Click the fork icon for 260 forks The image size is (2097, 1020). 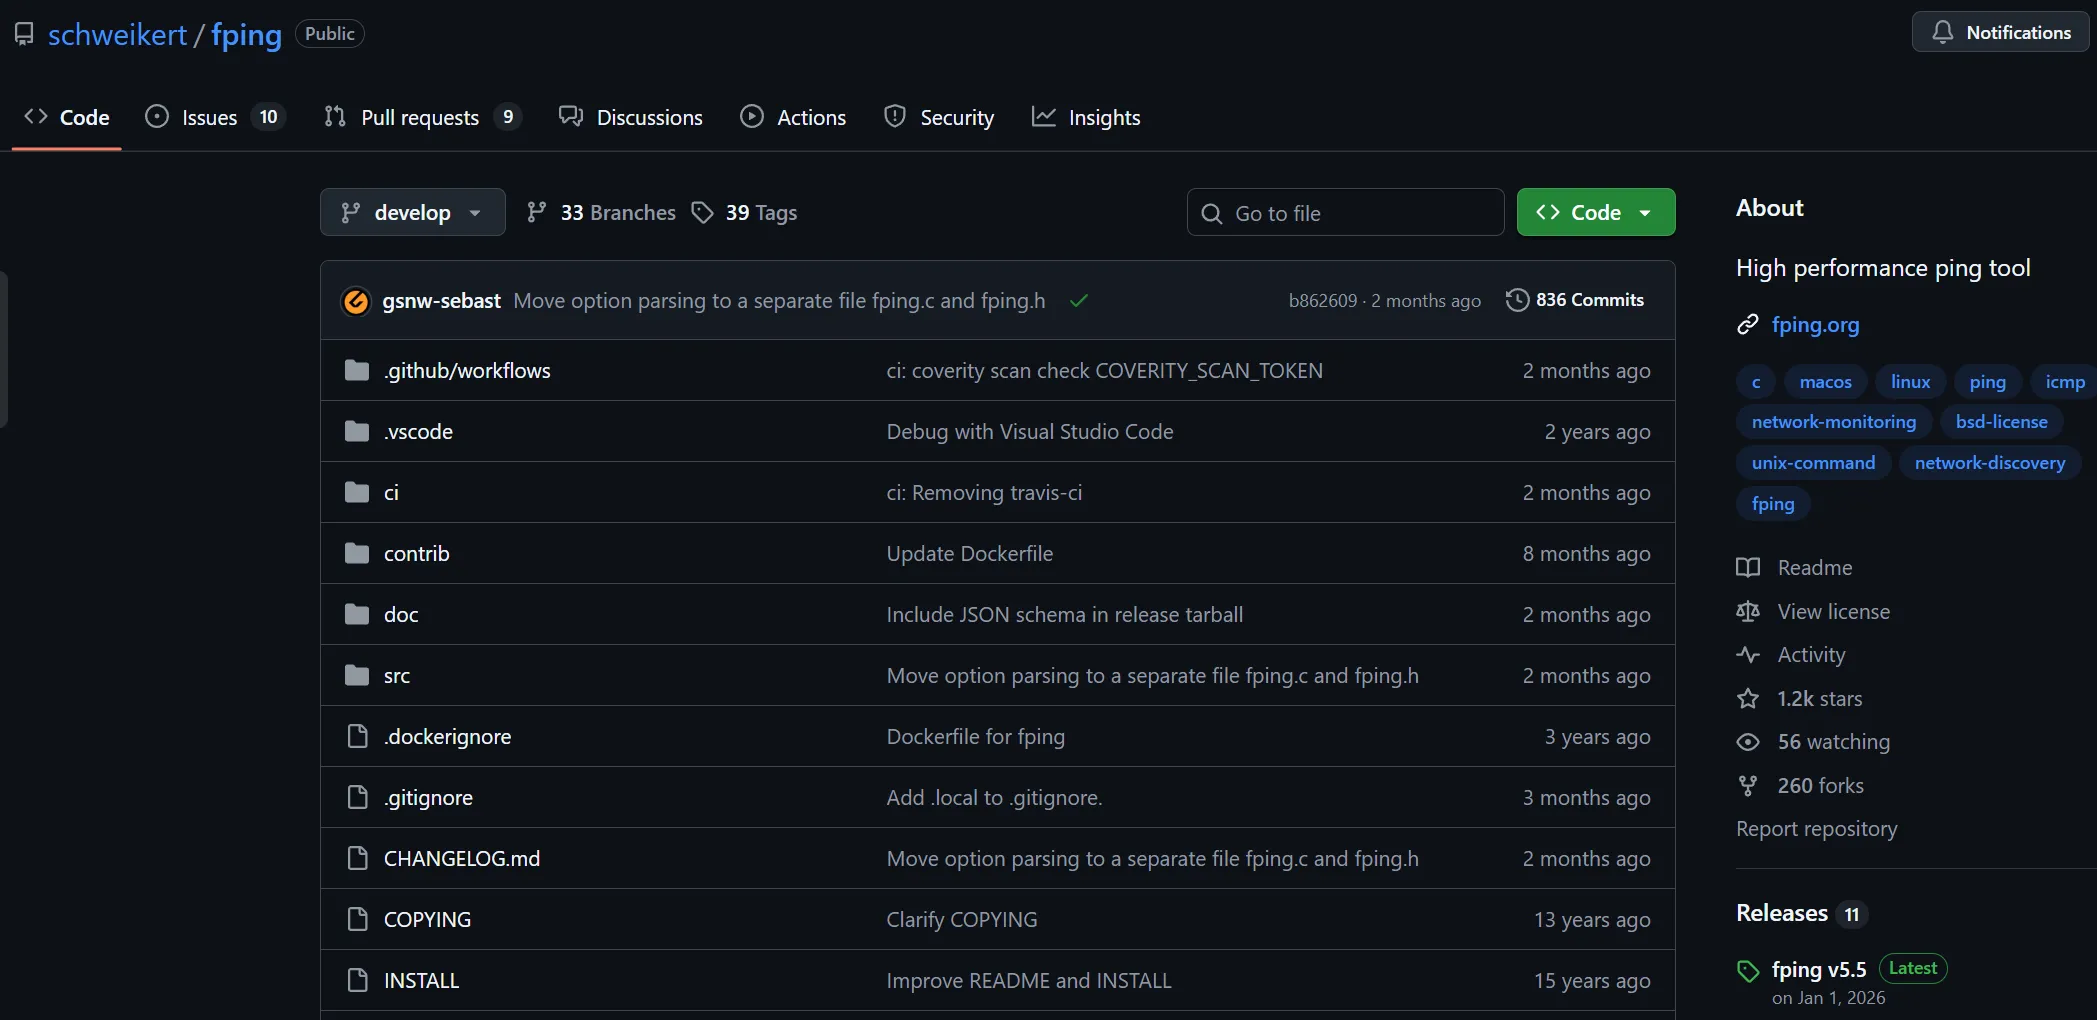coord(1748,786)
